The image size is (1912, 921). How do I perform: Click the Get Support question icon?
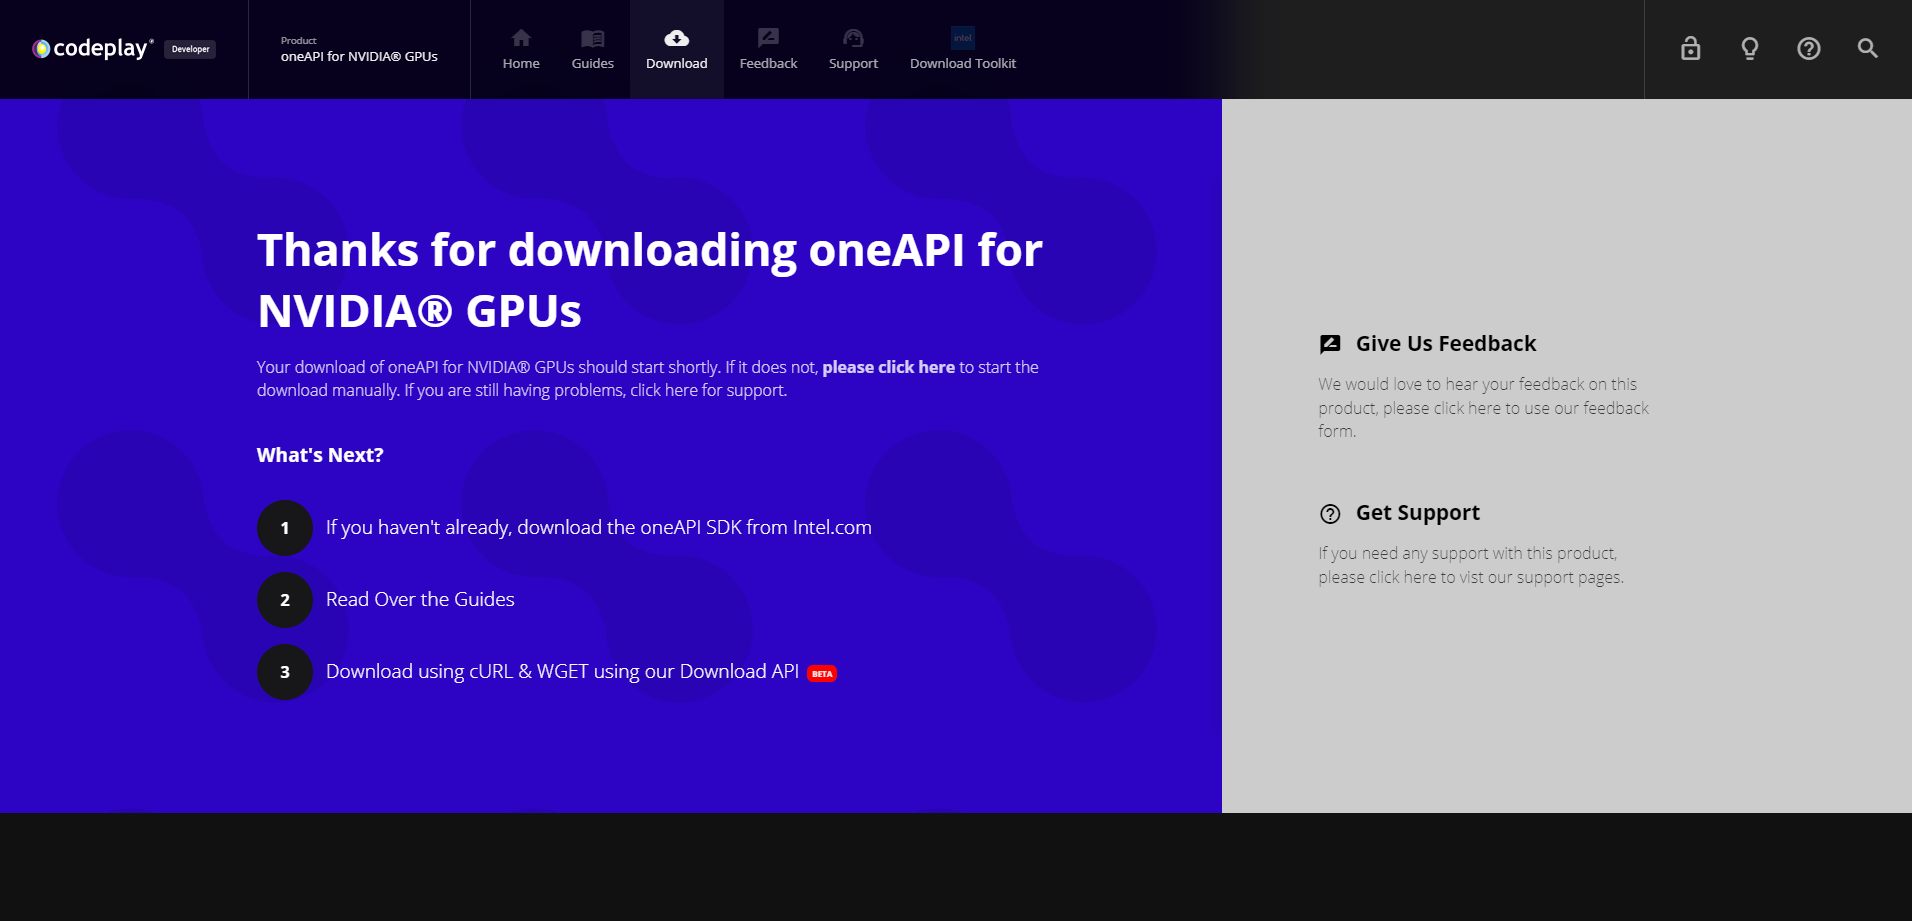(1330, 514)
